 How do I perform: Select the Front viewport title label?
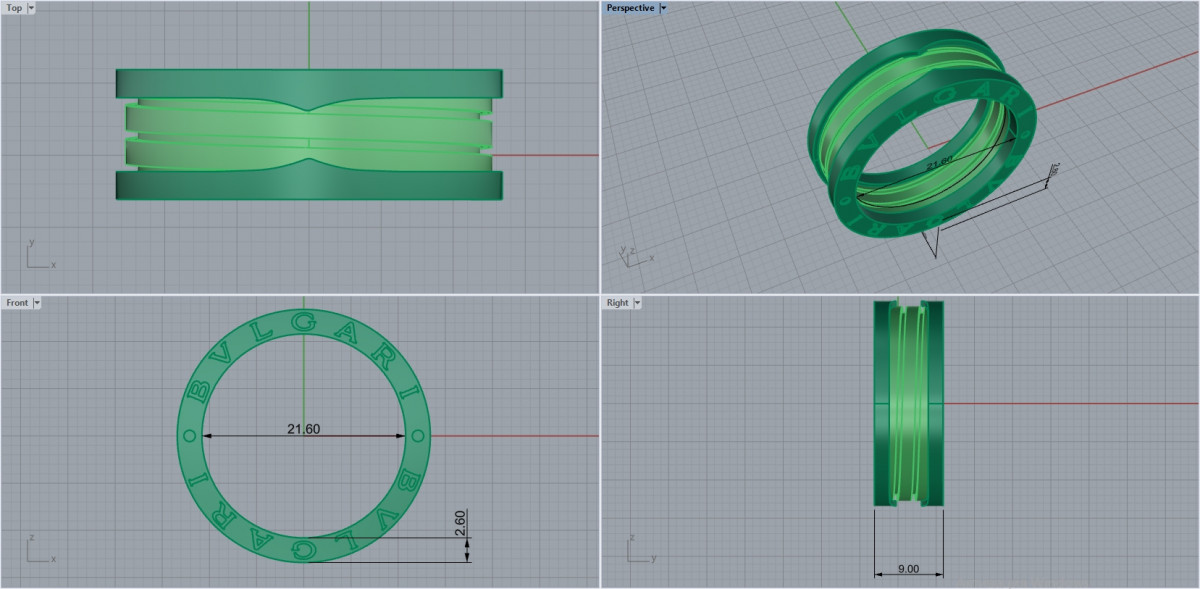17,302
